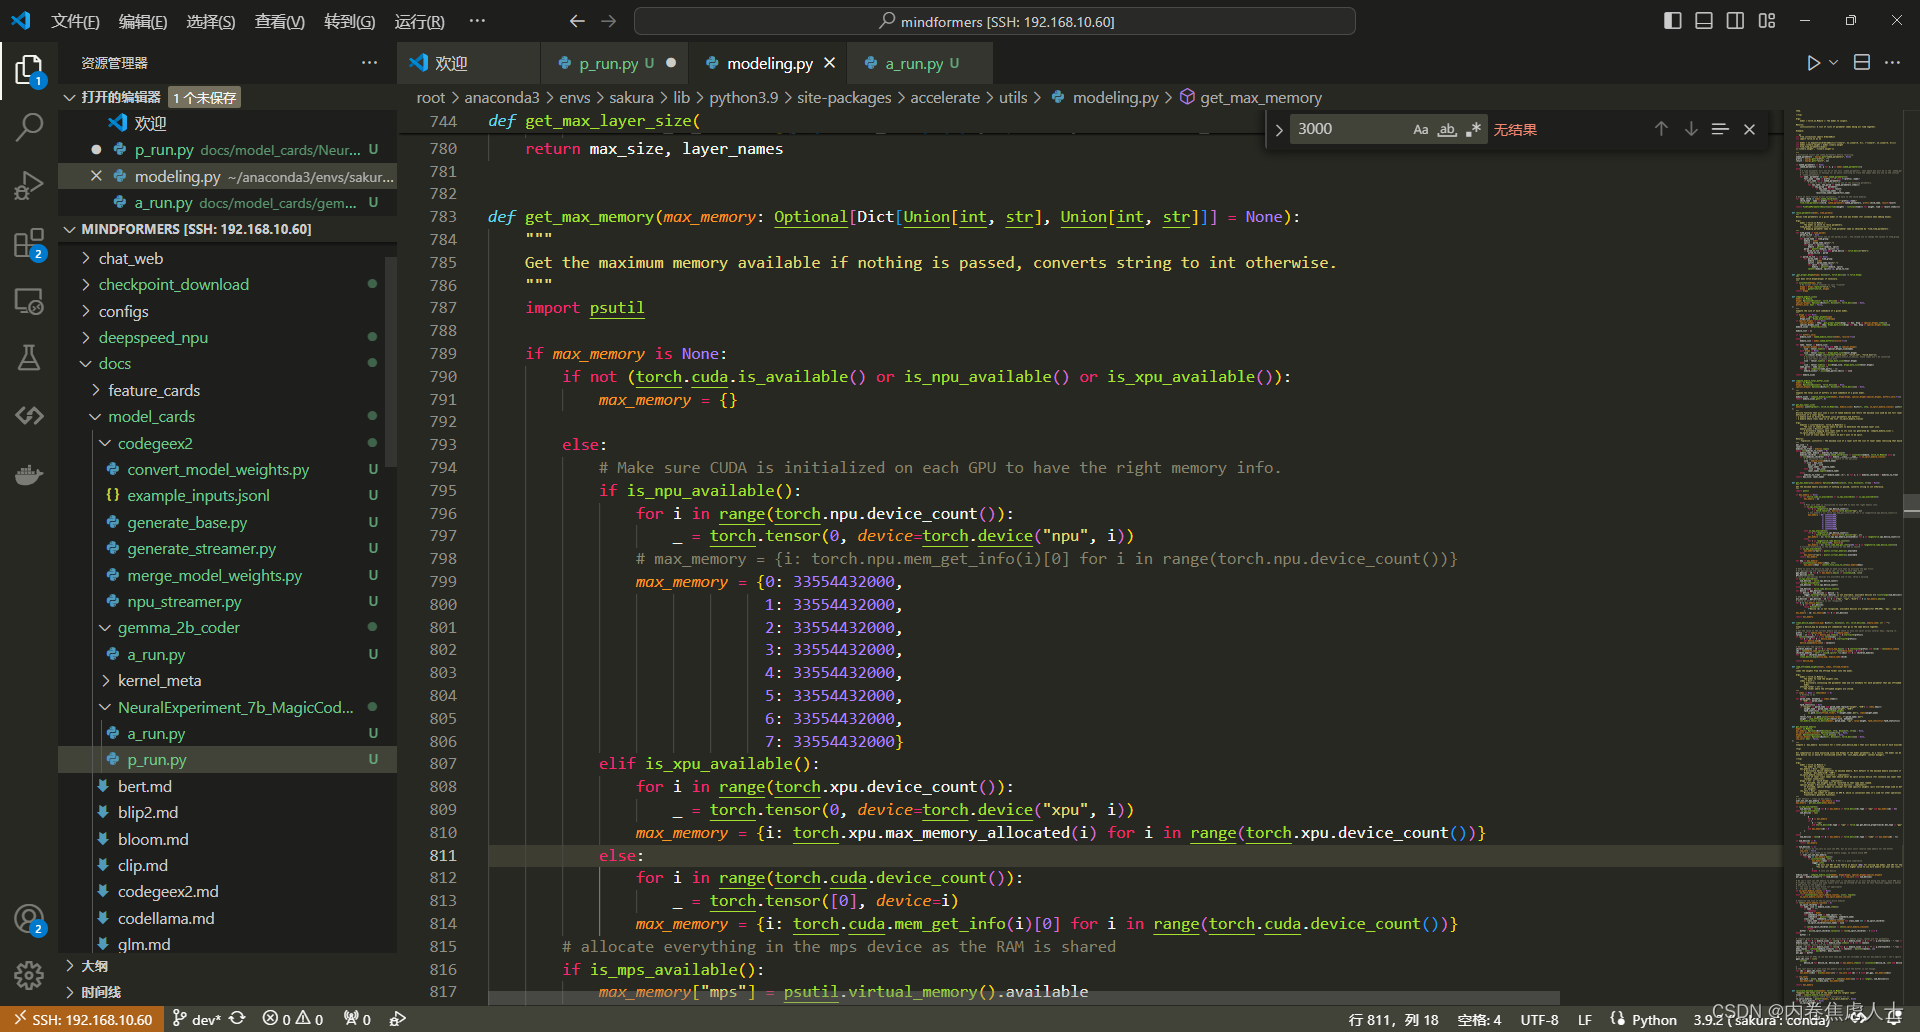Click the Accounts icon at sidebar bottom
Screen dimensions: 1920x1032
point(29,918)
